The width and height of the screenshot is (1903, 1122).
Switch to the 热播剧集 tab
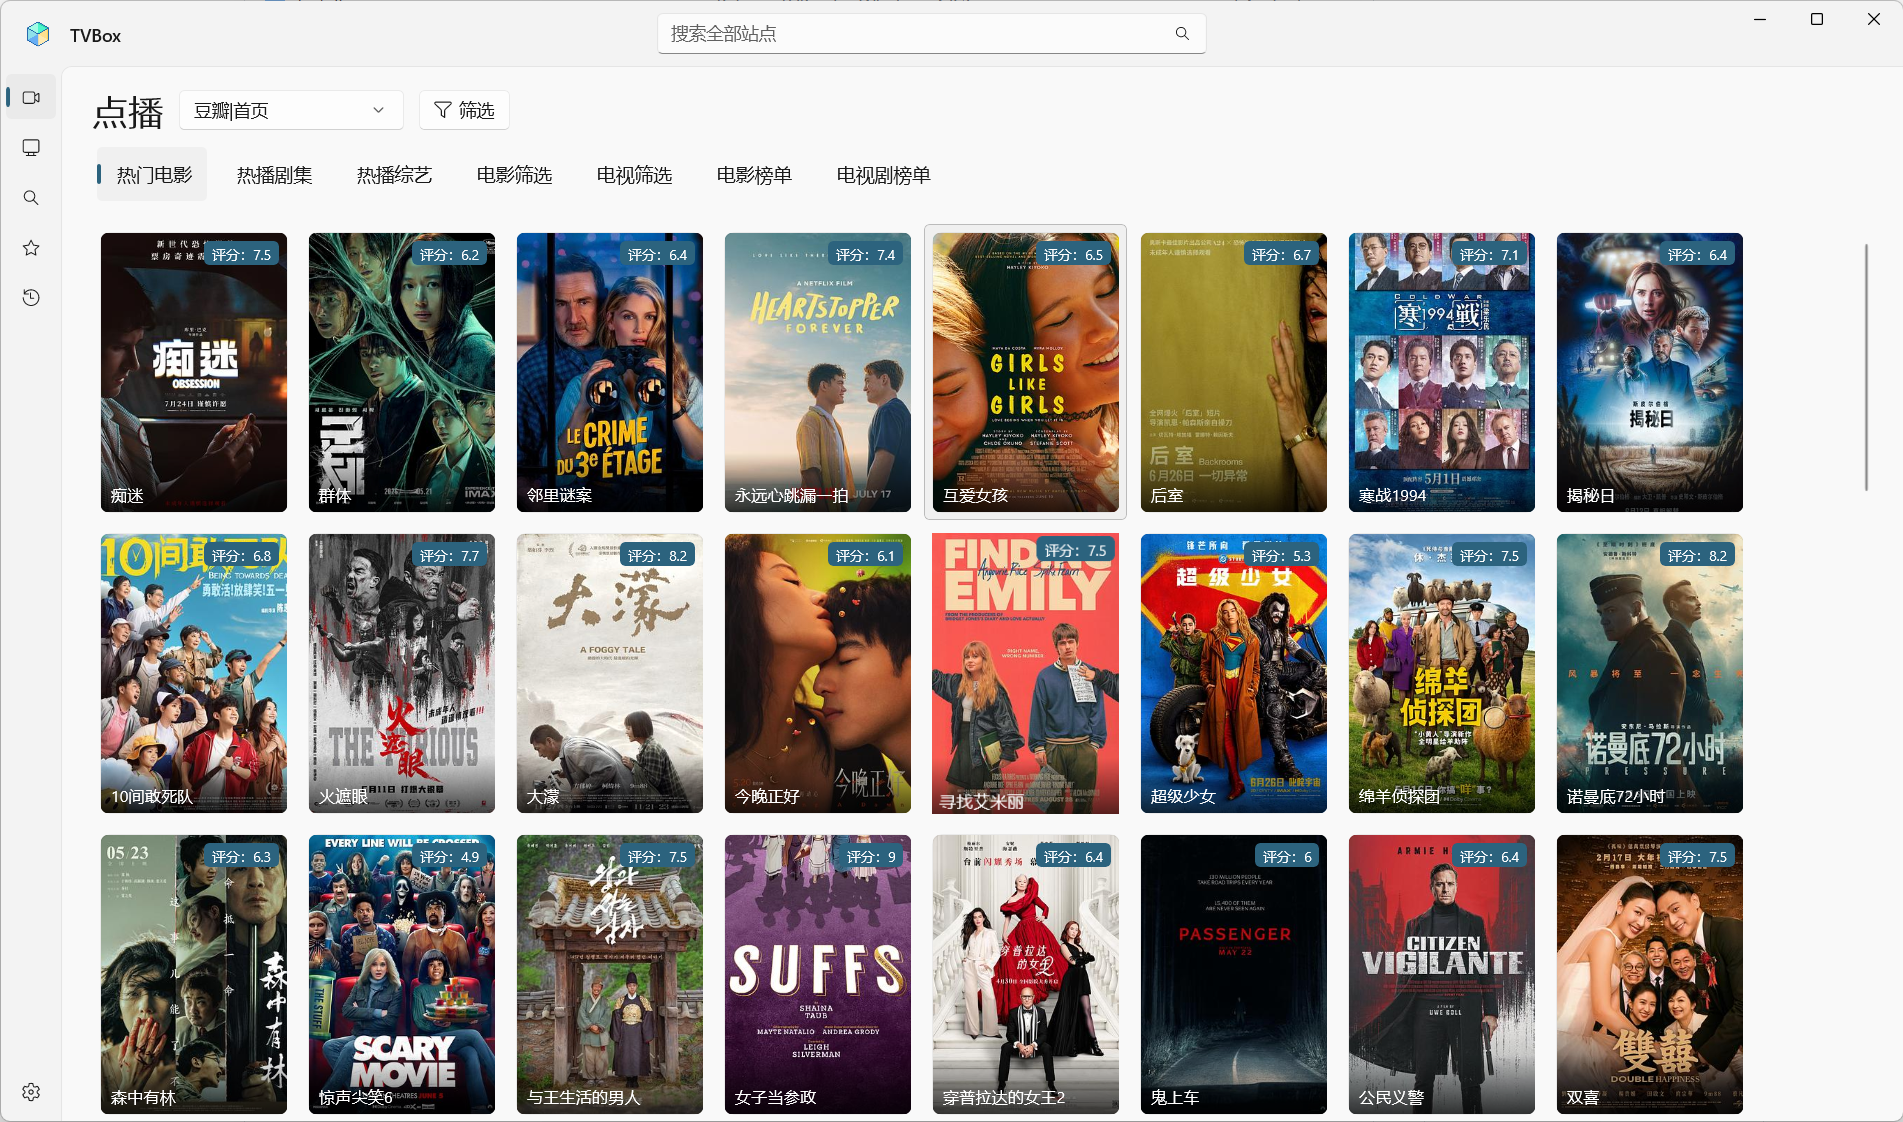[274, 175]
